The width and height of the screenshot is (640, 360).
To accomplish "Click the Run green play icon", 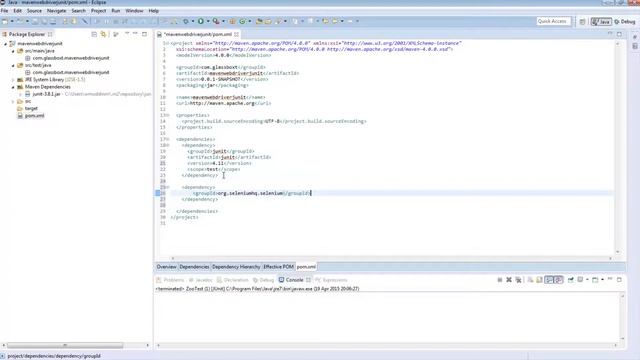I will click(200, 21).
